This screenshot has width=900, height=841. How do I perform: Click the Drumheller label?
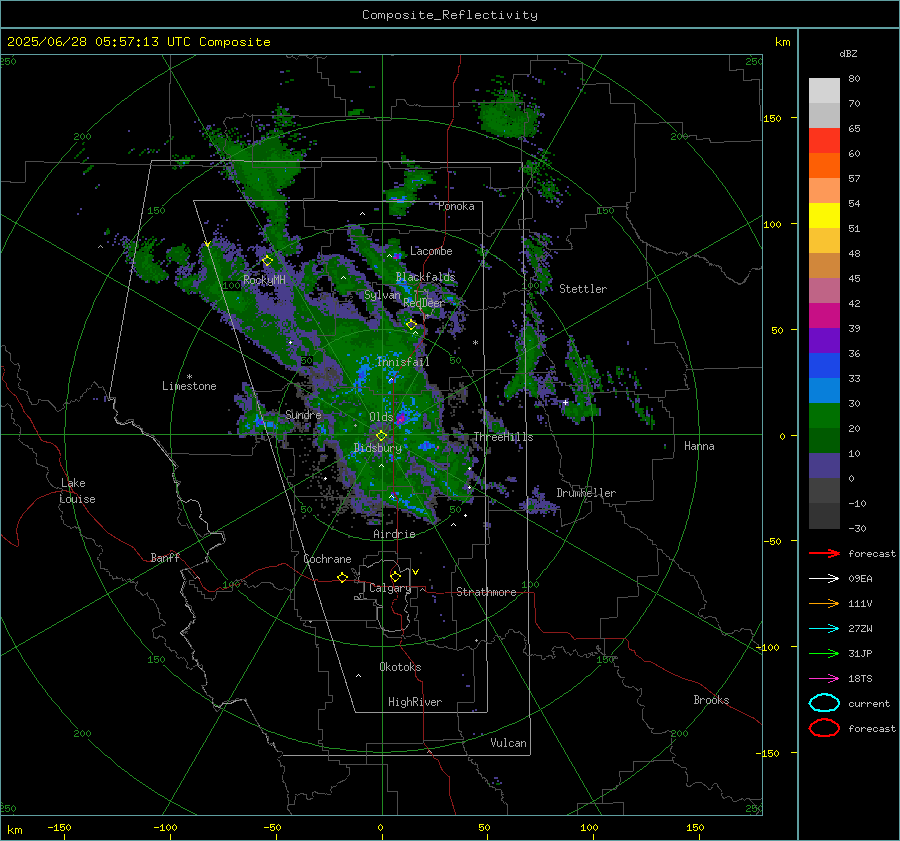pyautogui.click(x=586, y=493)
